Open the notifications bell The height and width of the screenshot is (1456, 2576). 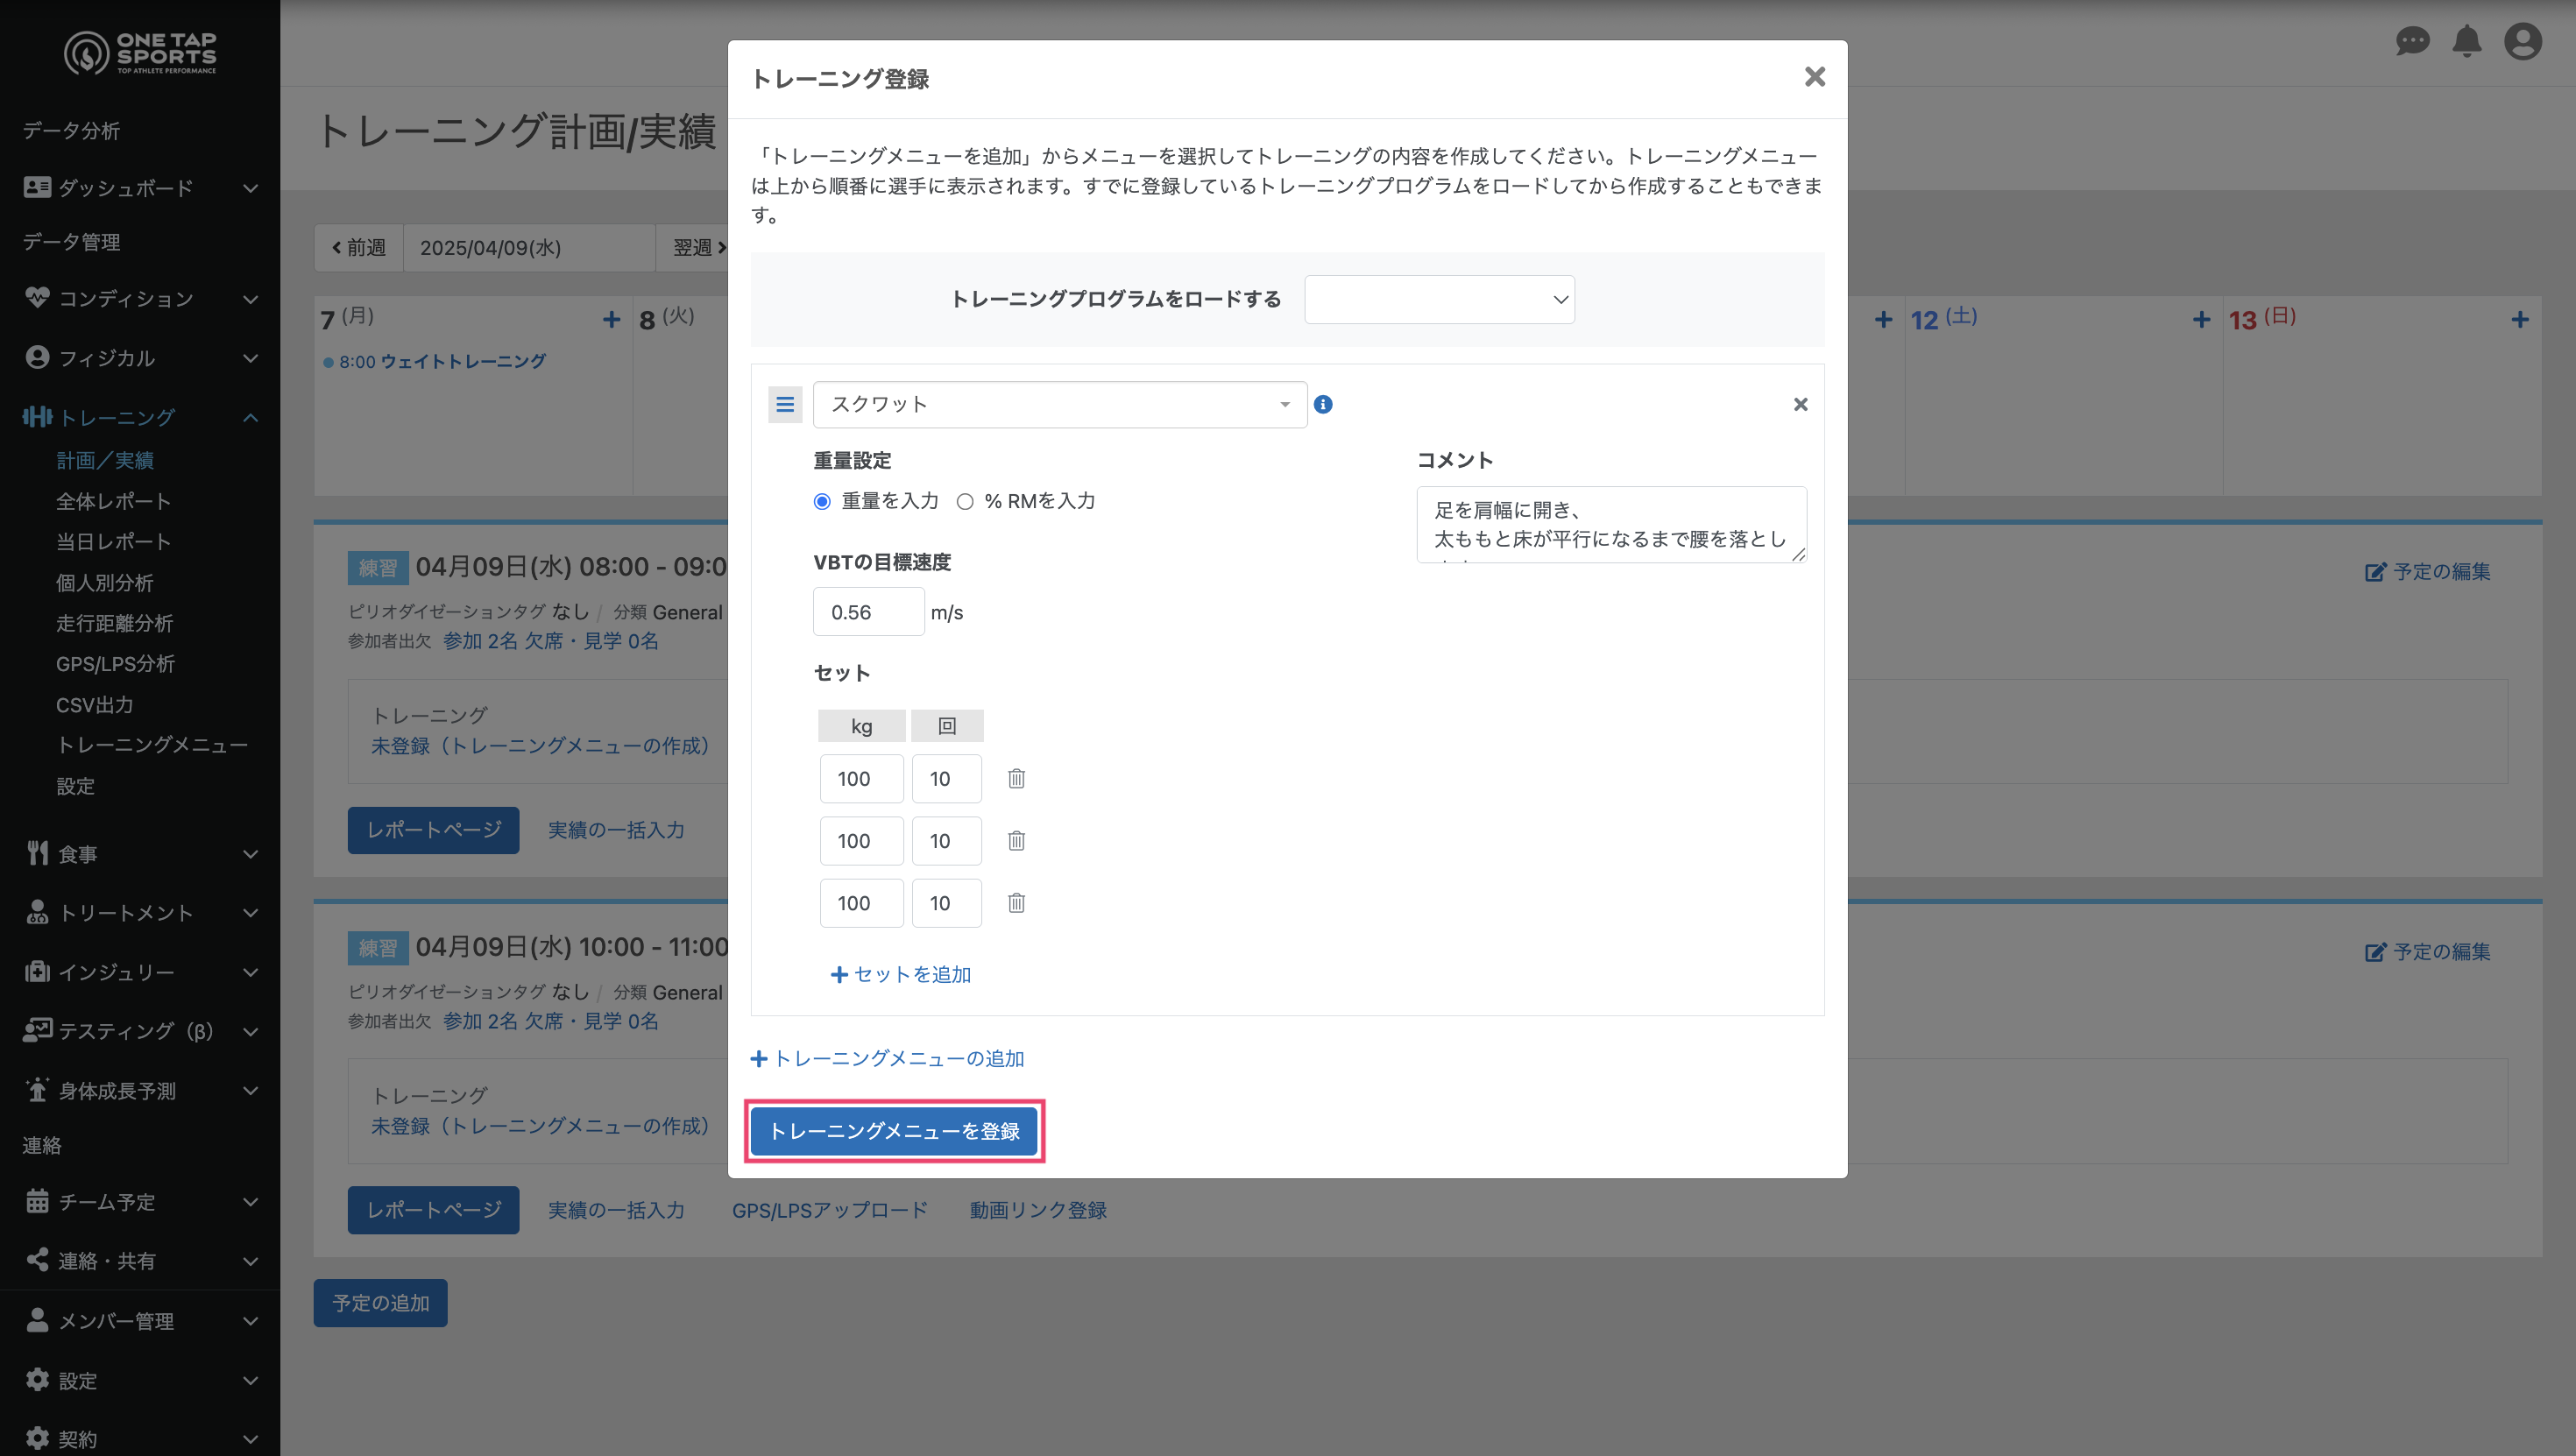(2467, 41)
